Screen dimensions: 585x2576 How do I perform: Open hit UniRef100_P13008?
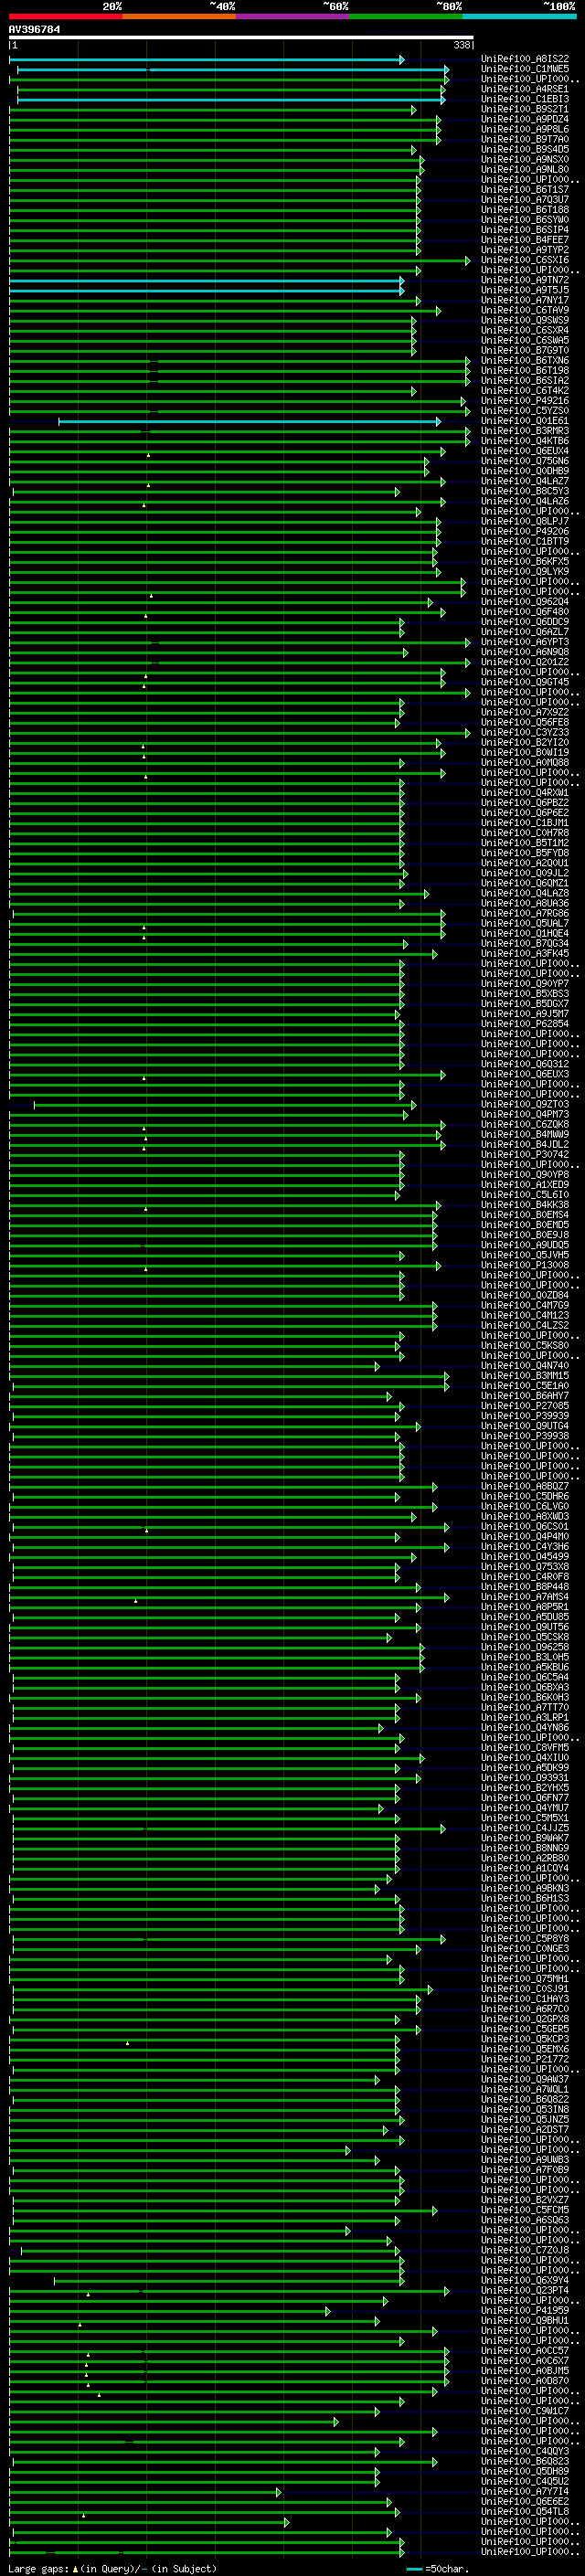coord(525,1265)
